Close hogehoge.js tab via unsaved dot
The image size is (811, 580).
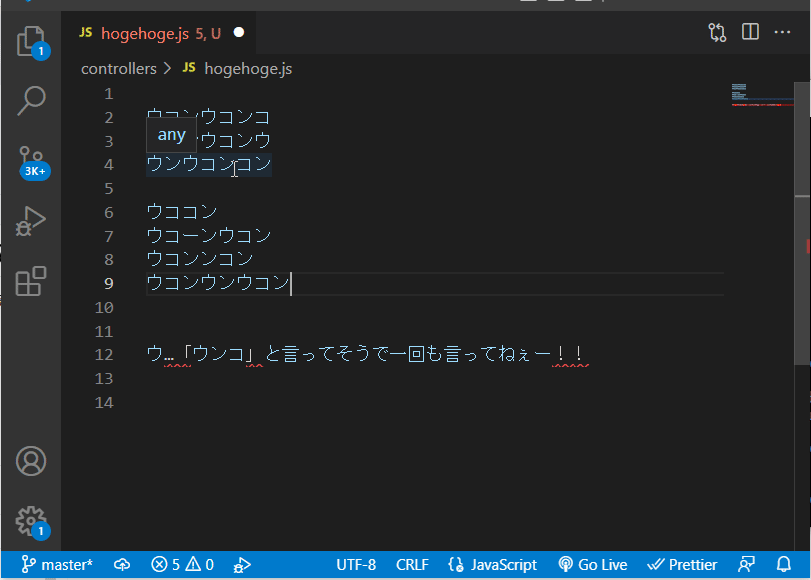[239, 33]
